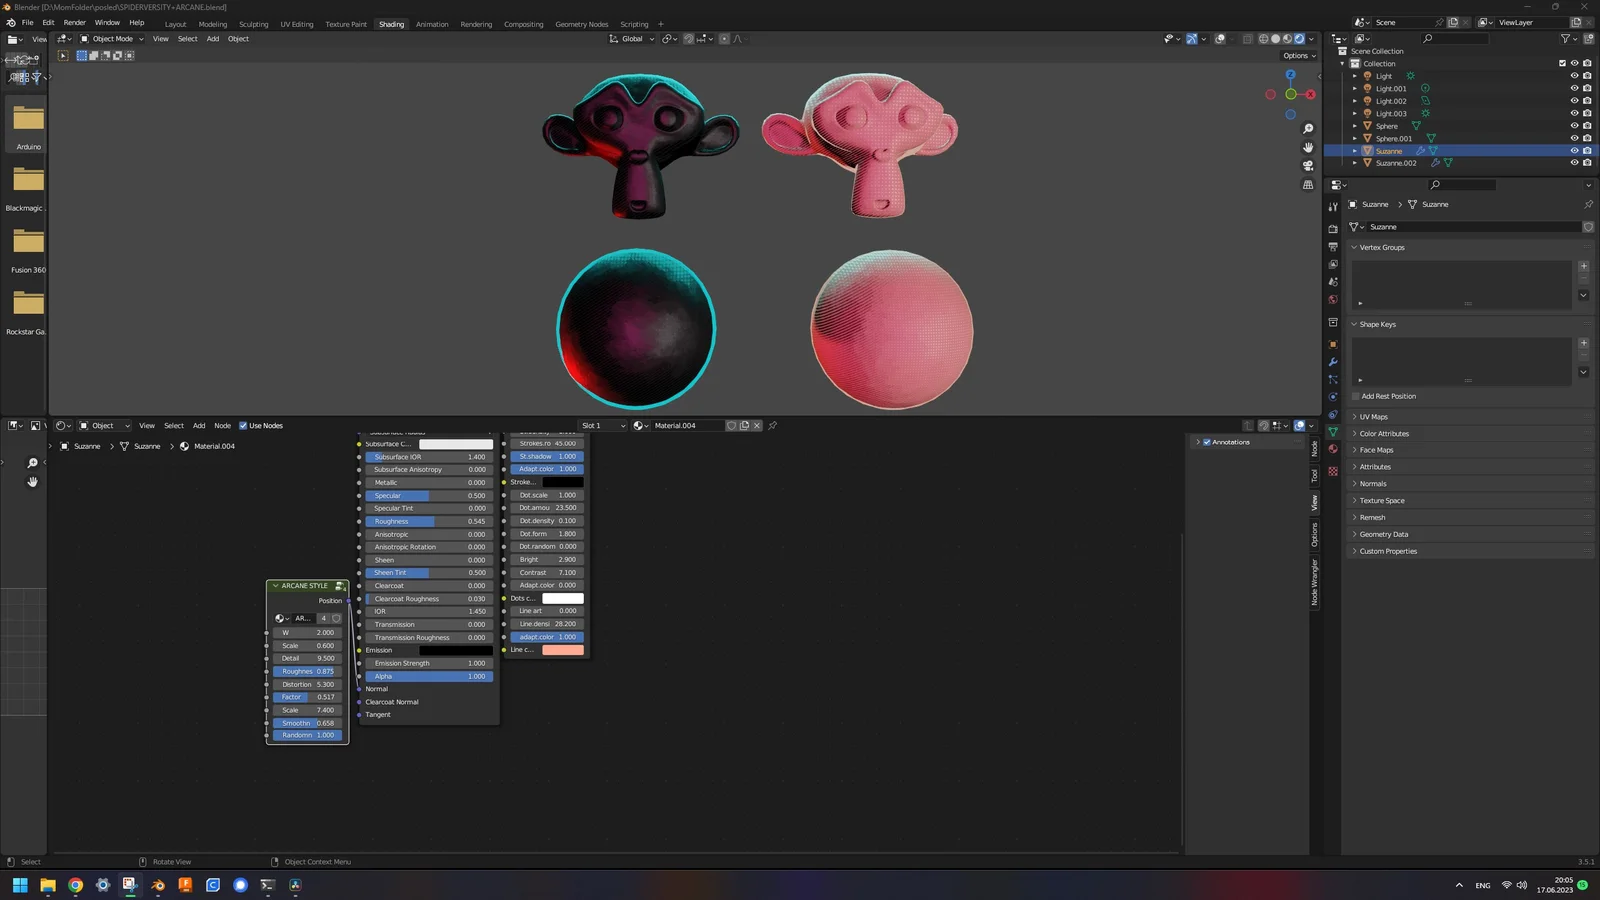Switch to the Animation workspace tab
The image size is (1600, 900).
pyautogui.click(x=432, y=24)
